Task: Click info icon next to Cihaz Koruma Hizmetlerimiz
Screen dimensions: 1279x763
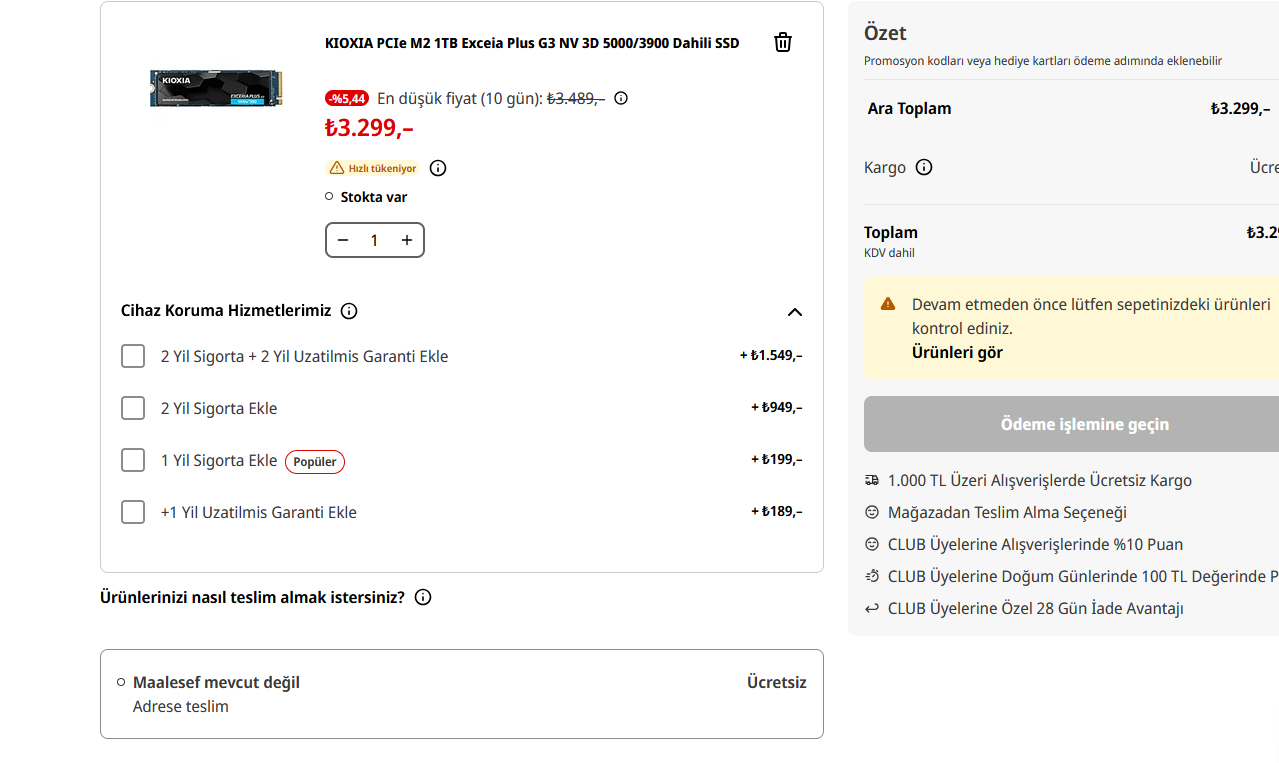Action: coord(349,311)
